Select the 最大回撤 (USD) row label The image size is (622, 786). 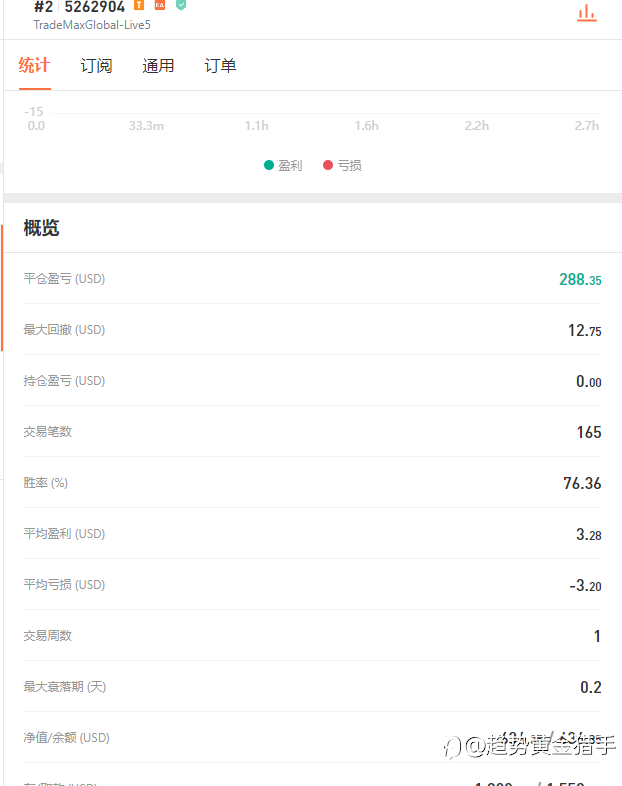[x=64, y=330]
